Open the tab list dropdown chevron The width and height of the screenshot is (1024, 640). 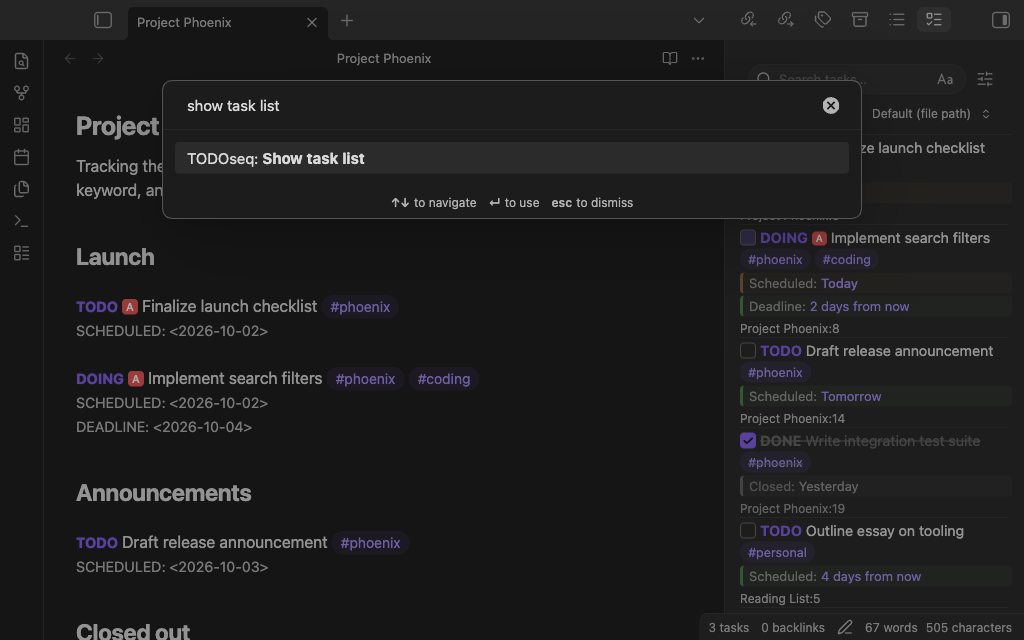(x=699, y=20)
